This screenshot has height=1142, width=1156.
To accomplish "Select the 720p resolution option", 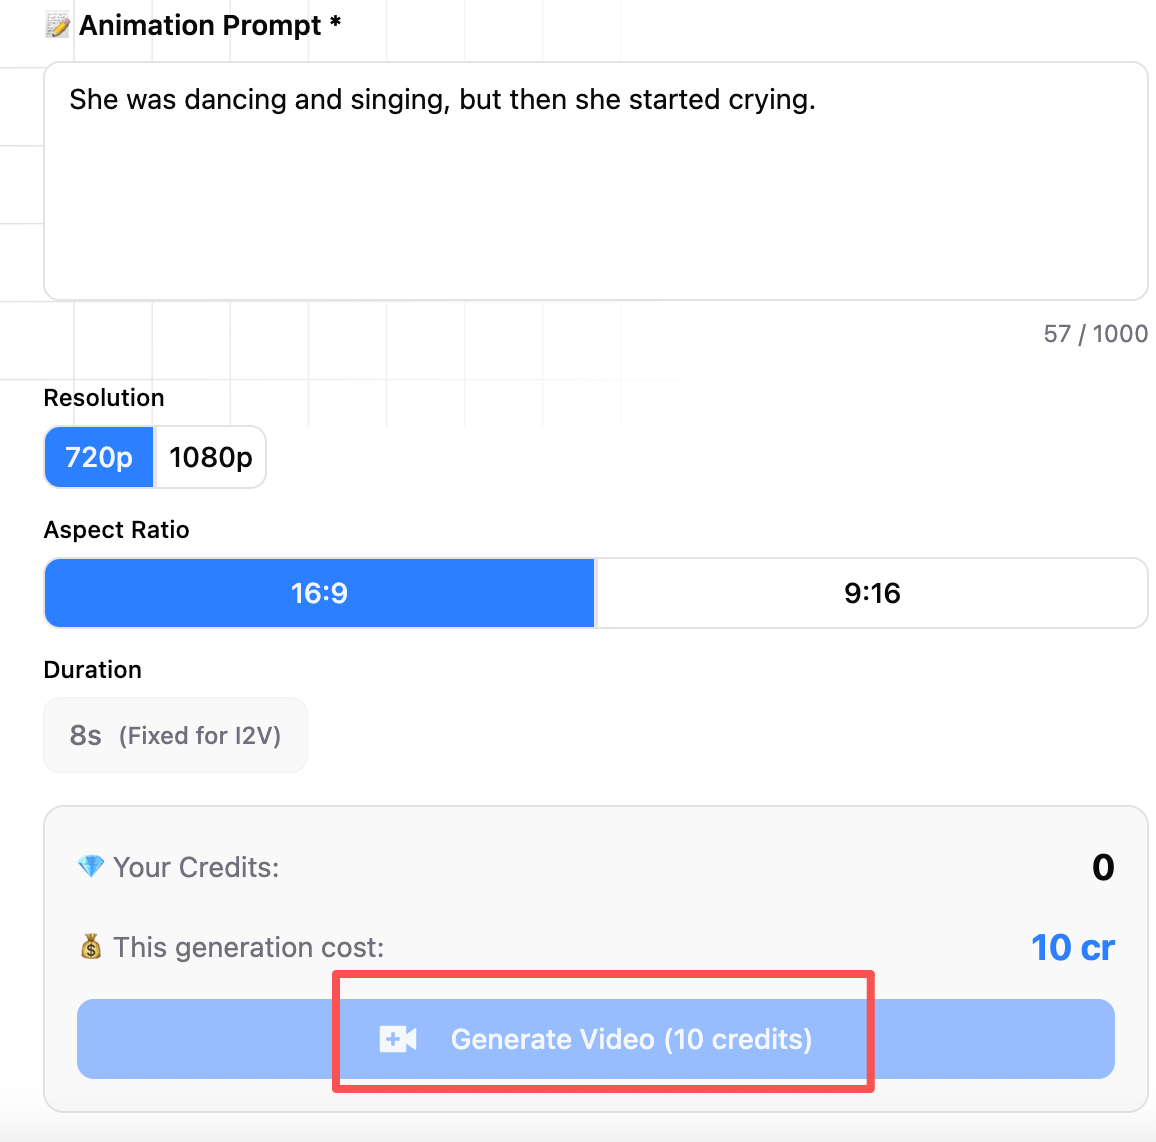I will [x=98, y=457].
